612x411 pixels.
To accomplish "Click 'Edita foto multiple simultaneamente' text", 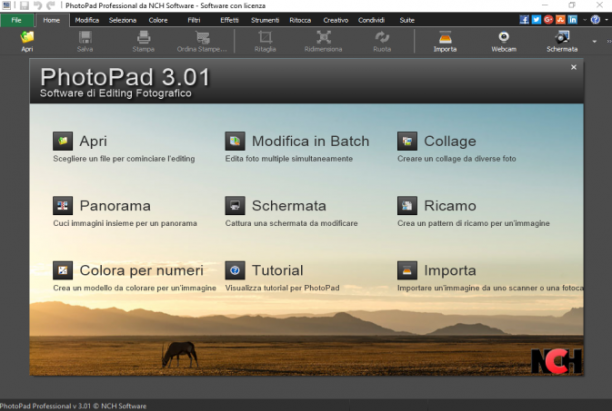I will pyautogui.click(x=289, y=158).
